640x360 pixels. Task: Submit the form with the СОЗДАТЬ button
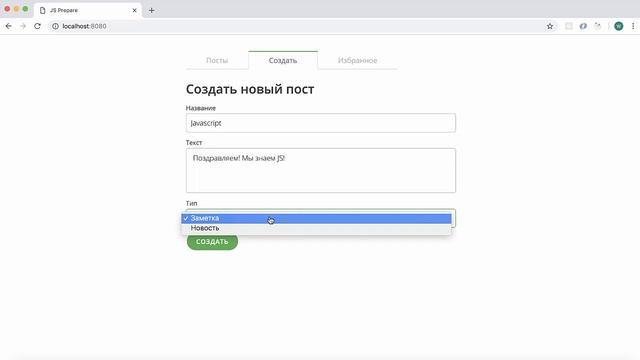[212, 242]
